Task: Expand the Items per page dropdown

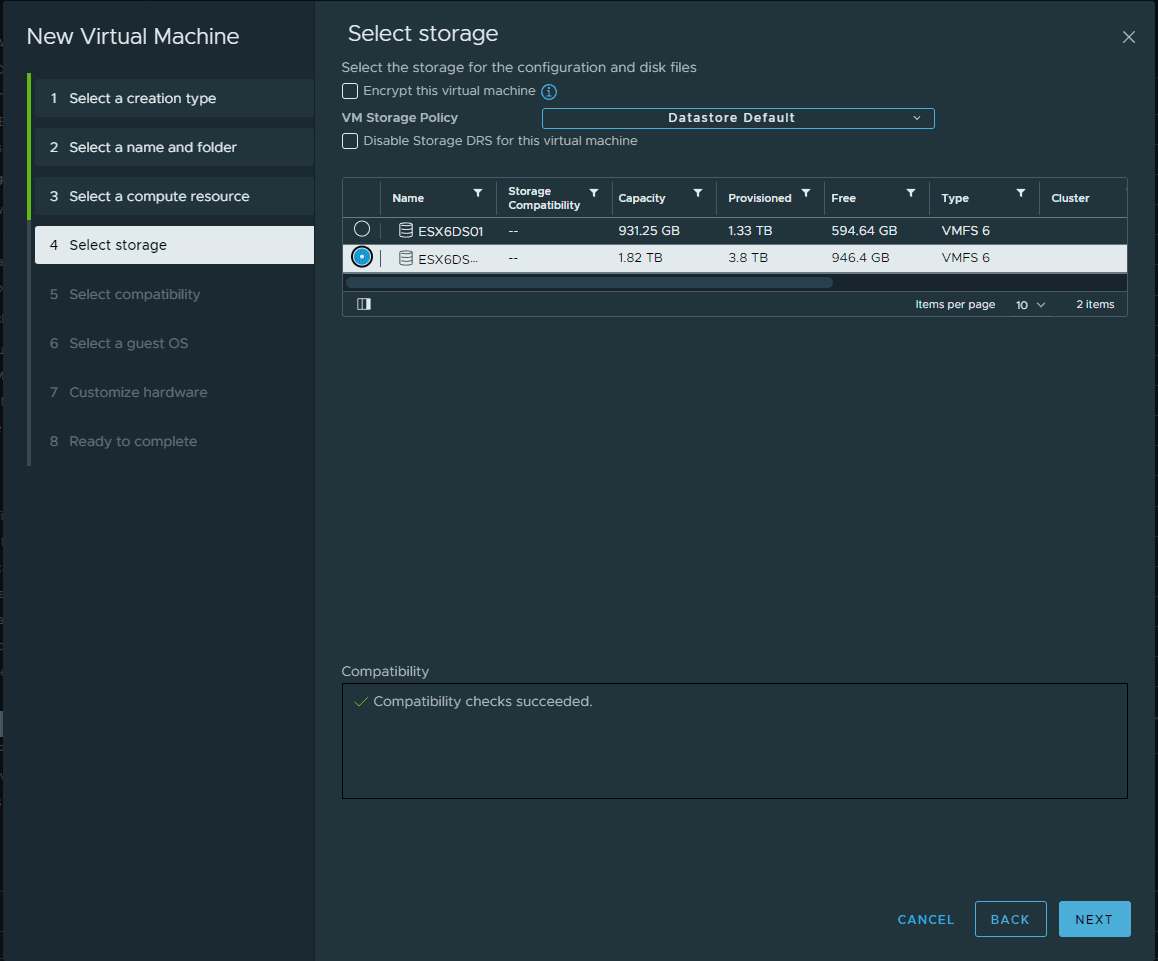Action: click(x=1030, y=305)
